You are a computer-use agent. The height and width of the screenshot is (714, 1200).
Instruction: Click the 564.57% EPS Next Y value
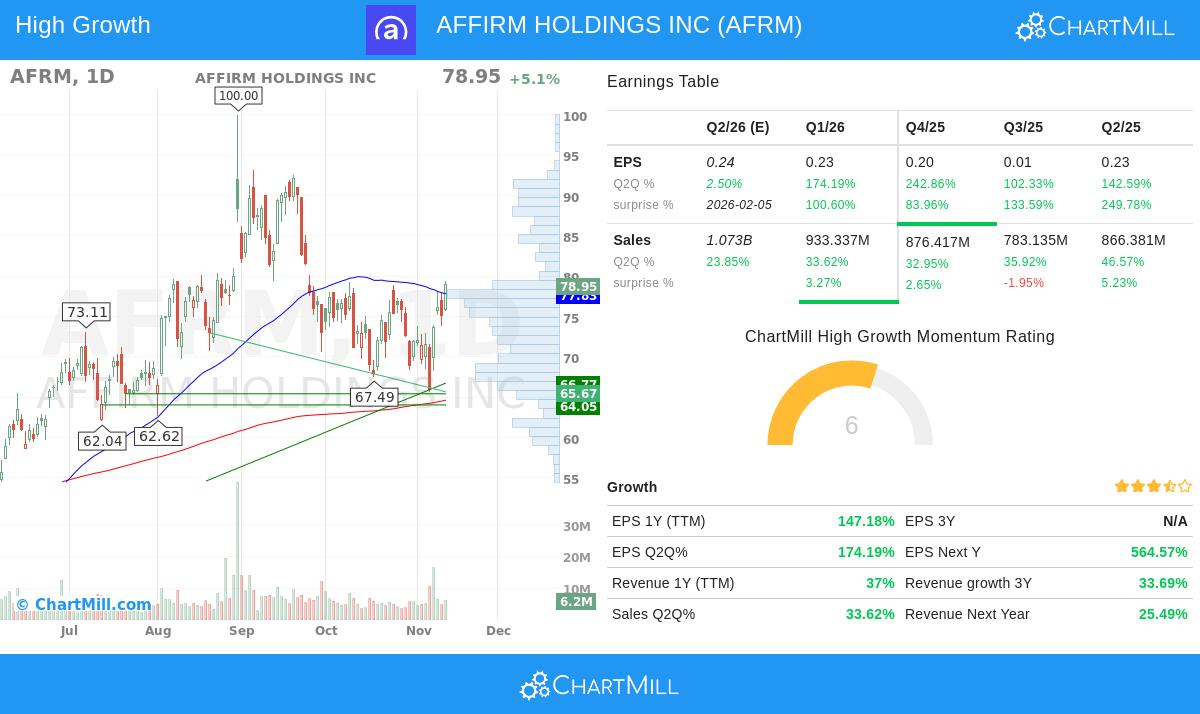tap(1159, 552)
